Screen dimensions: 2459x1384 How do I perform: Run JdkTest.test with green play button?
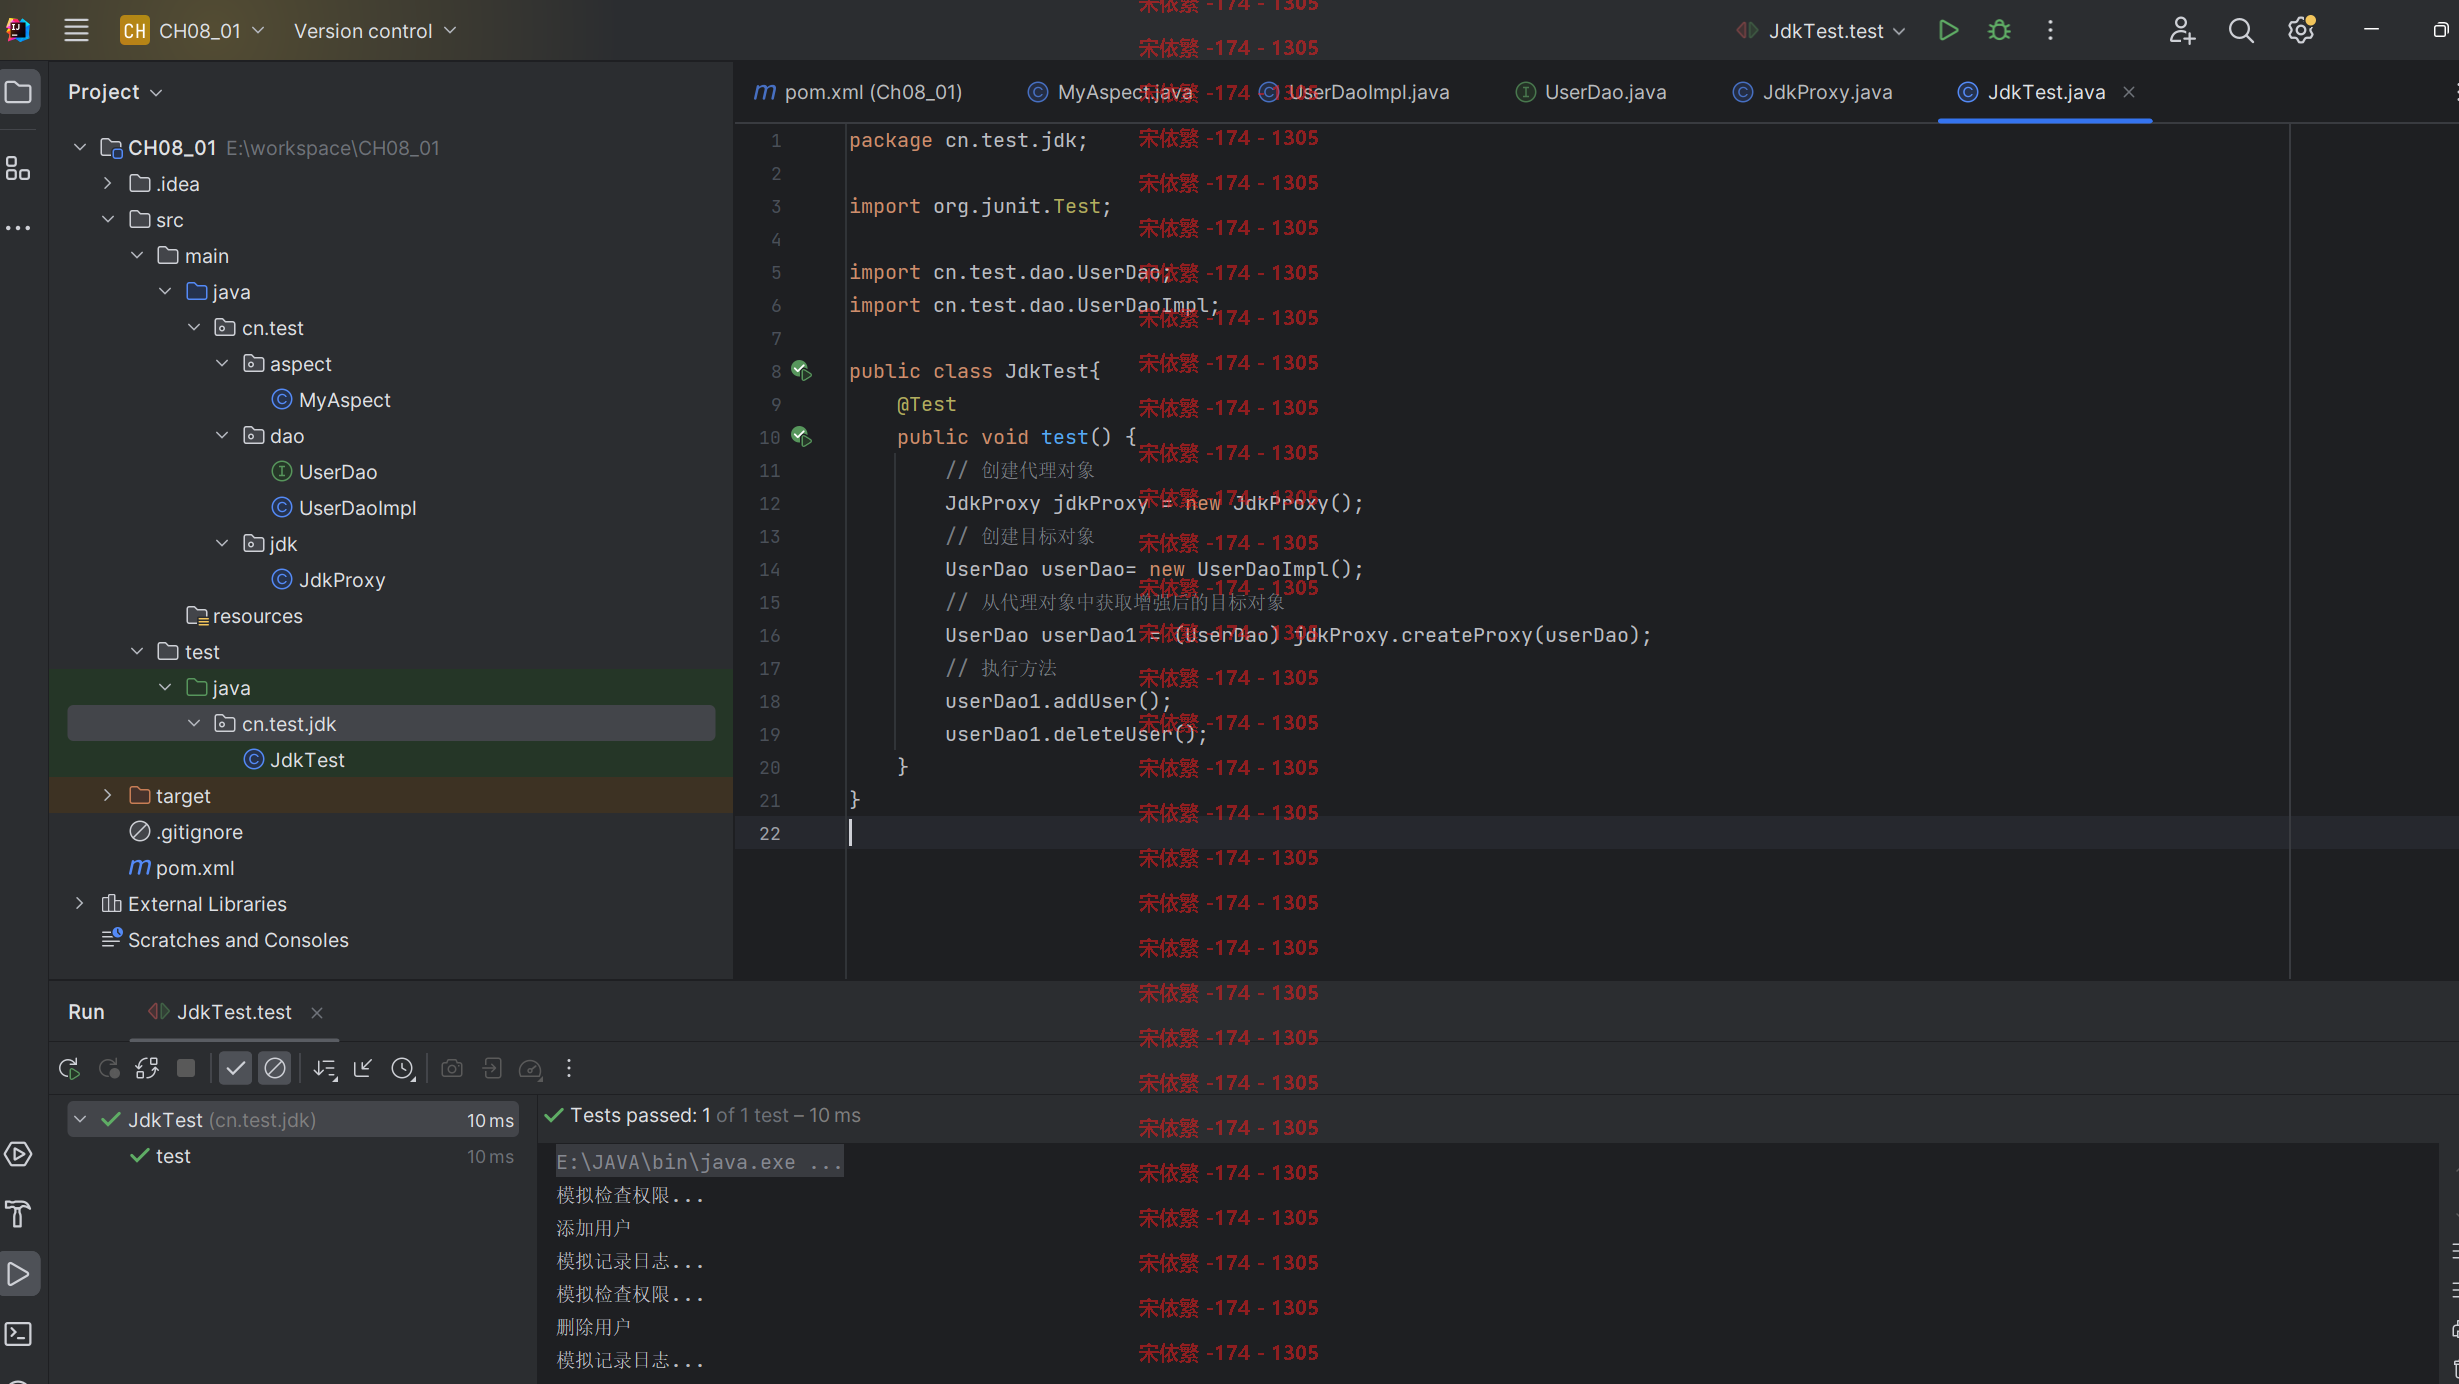tap(1947, 31)
